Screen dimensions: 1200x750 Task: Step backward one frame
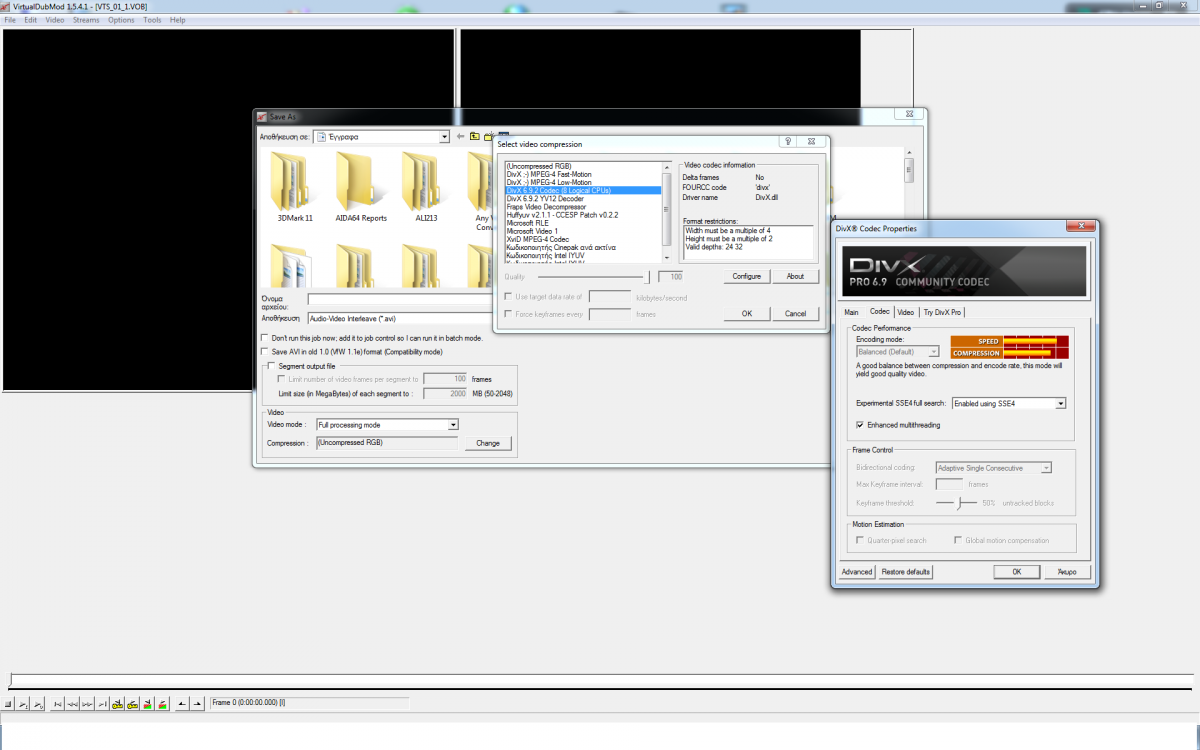73,704
